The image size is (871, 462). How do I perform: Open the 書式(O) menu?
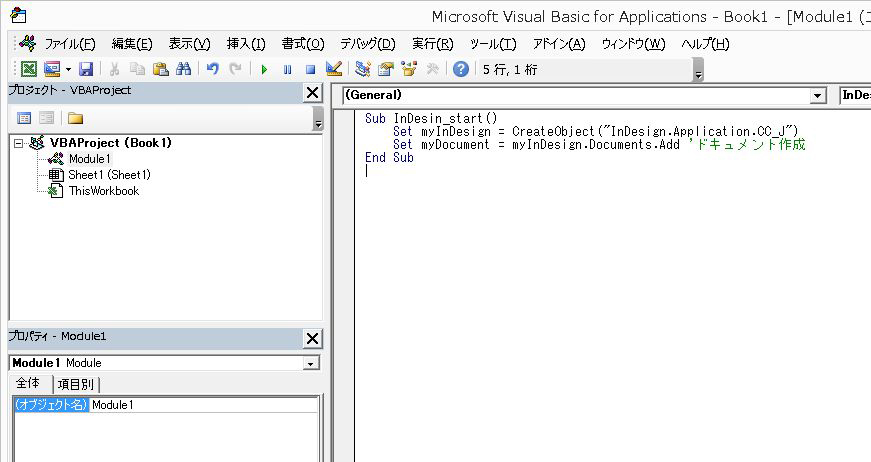tap(303, 43)
